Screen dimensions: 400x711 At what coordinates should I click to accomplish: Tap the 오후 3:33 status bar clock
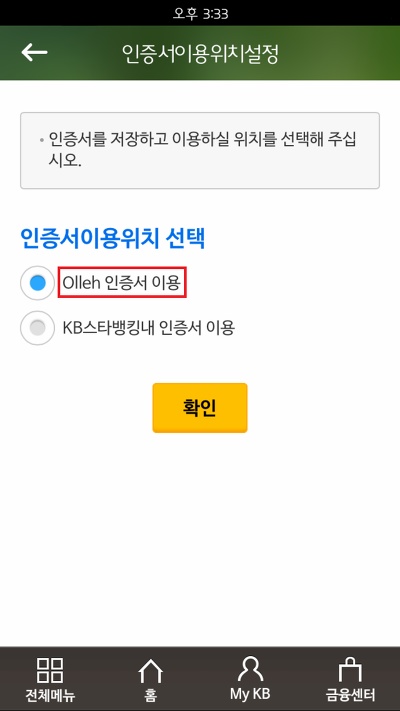click(x=200, y=13)
